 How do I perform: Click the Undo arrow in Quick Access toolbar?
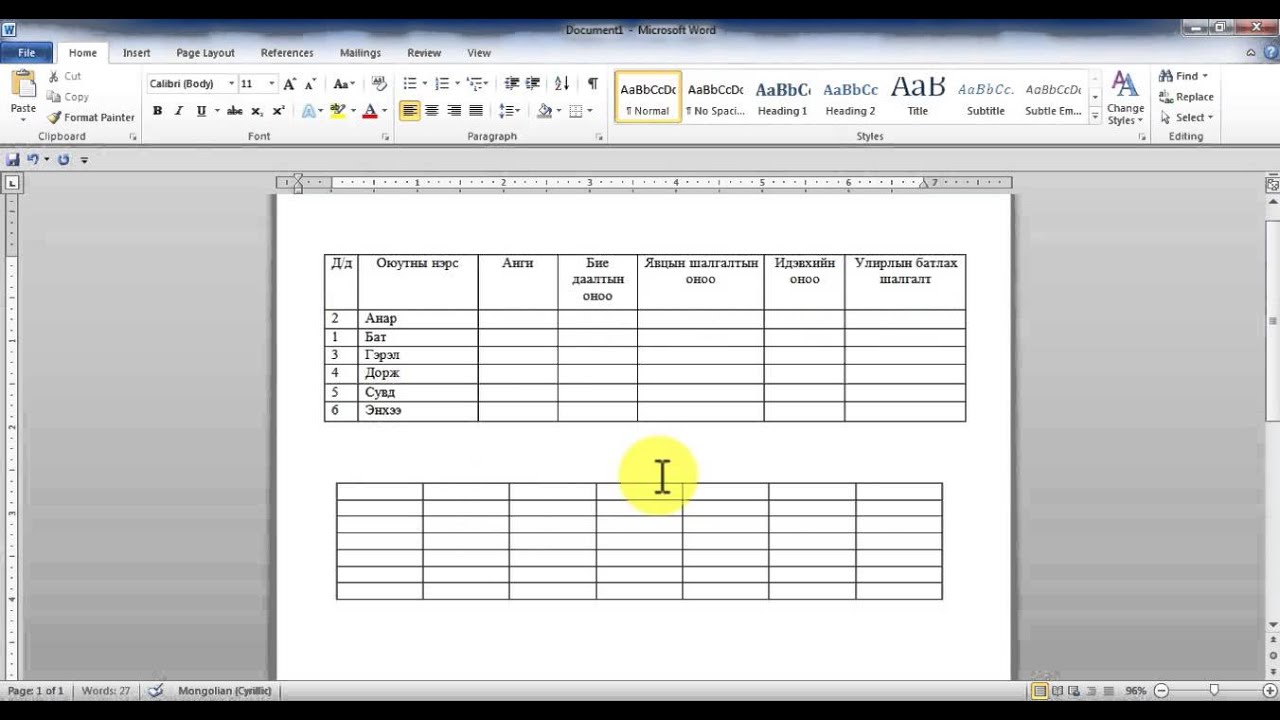click(x=33, y=160)
